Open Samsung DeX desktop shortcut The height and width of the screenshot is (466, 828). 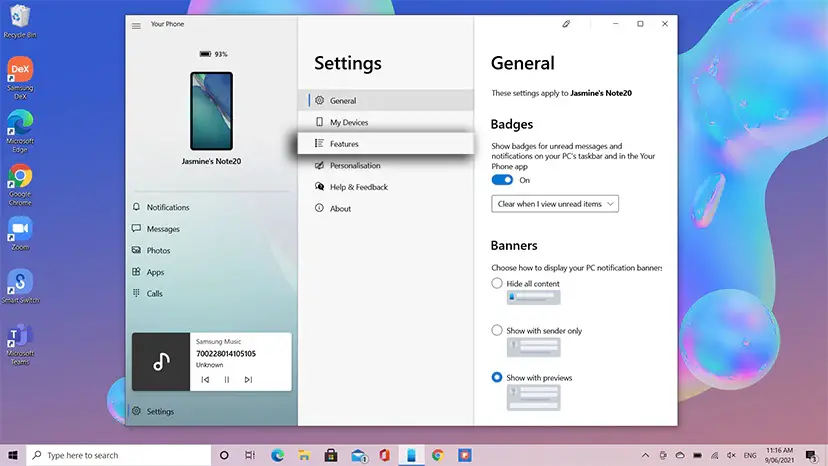tap(20, 77)
